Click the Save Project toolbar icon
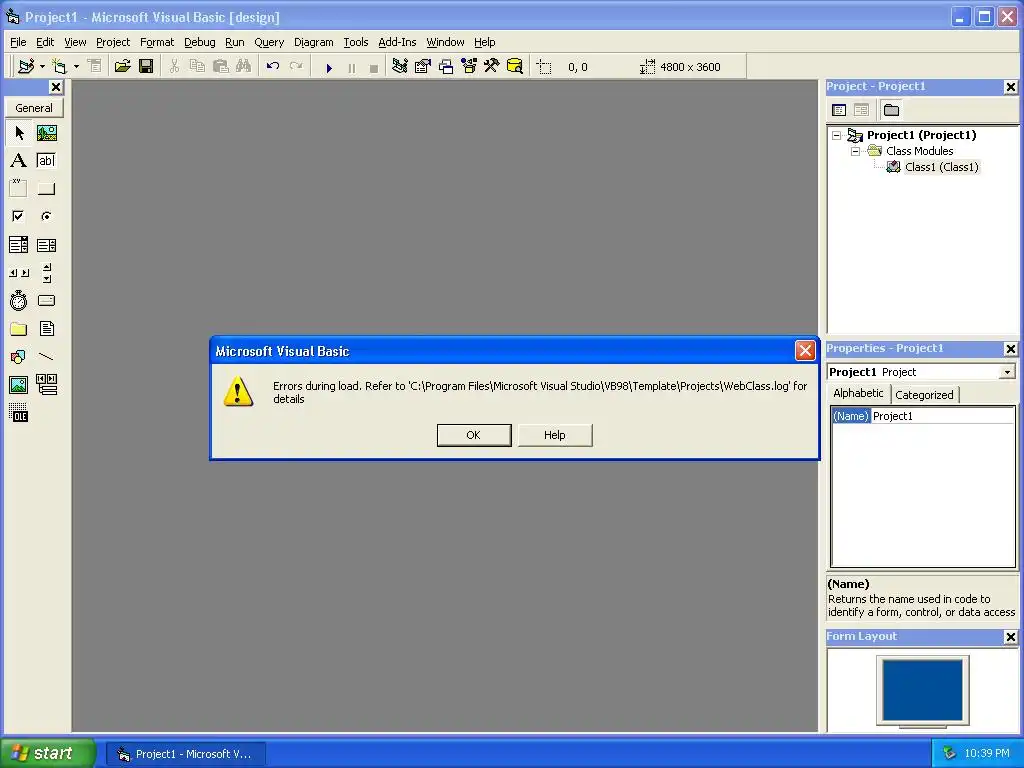 coord(146,67)
